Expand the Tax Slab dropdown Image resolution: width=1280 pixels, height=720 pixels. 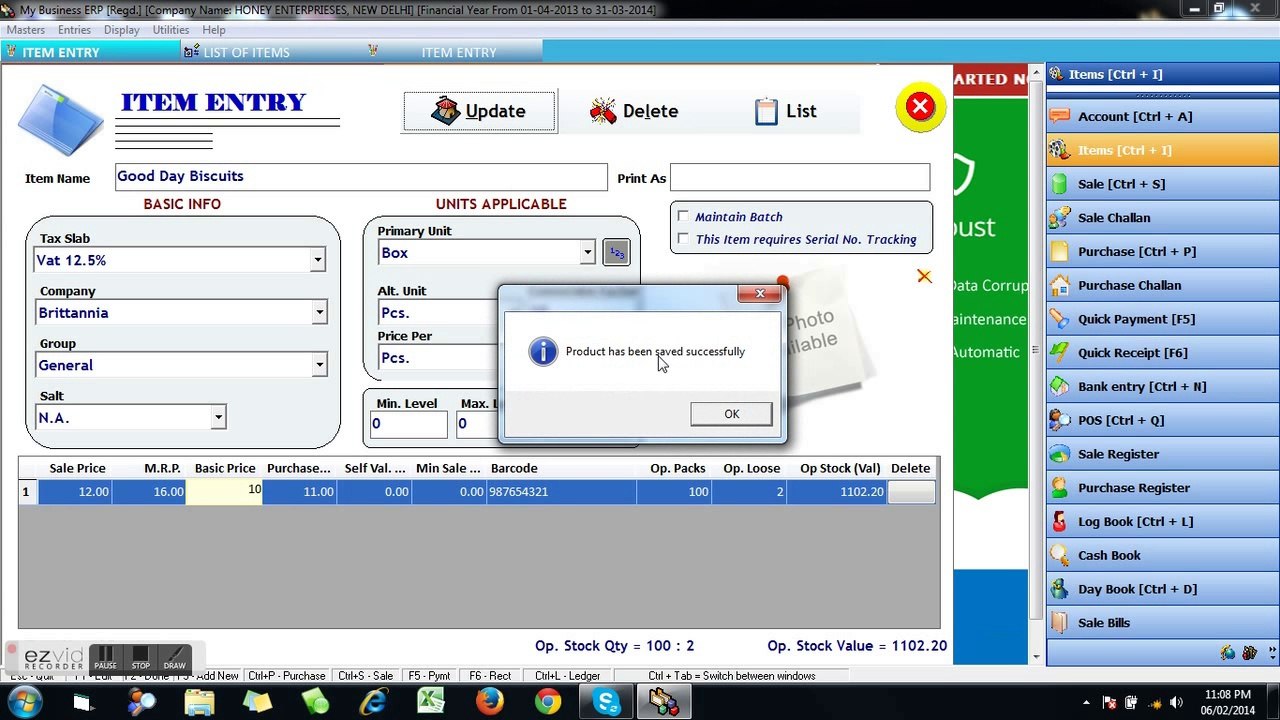pyautogui.click(x=317, y=260)
